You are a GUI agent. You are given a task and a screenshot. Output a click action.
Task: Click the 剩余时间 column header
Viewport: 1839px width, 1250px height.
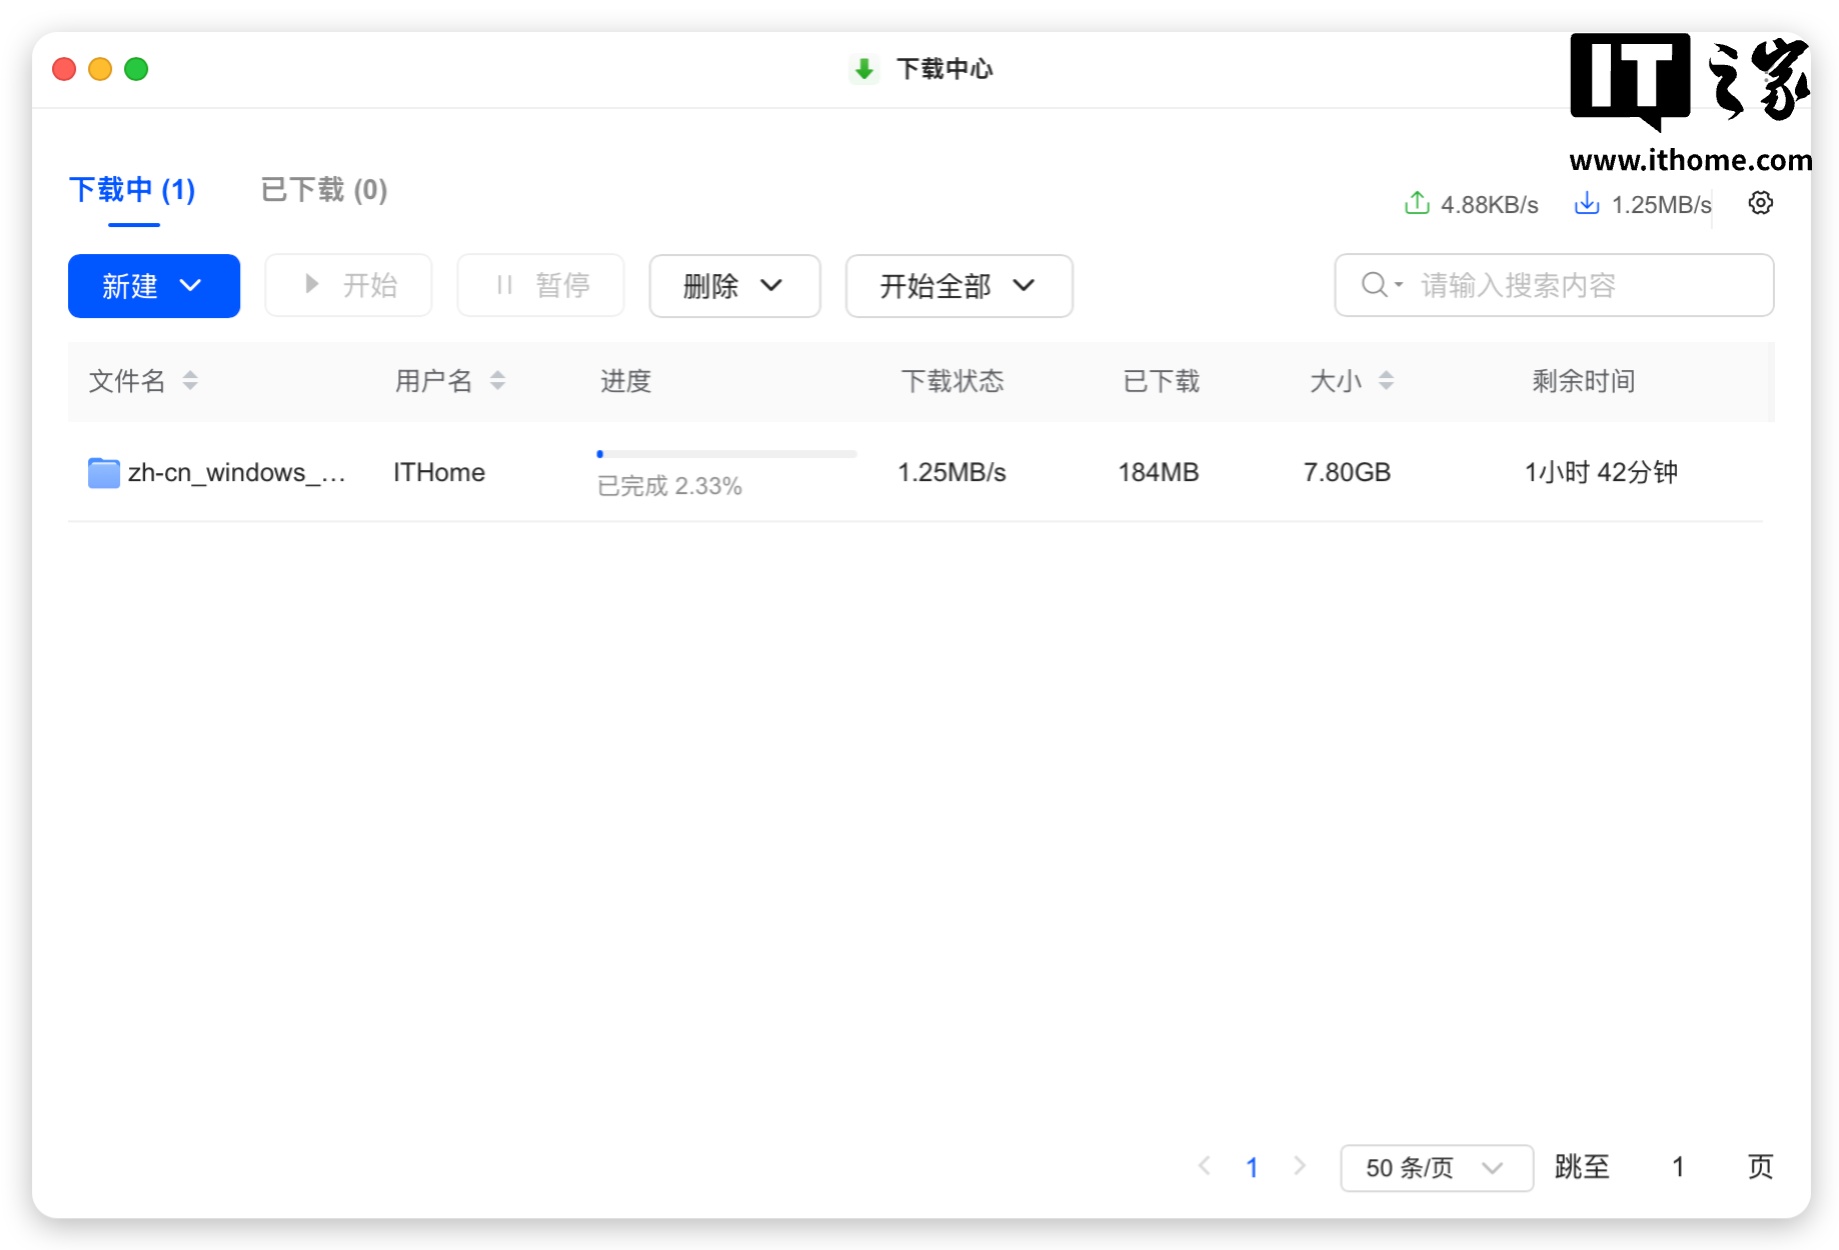click(x=1583, y=381)
